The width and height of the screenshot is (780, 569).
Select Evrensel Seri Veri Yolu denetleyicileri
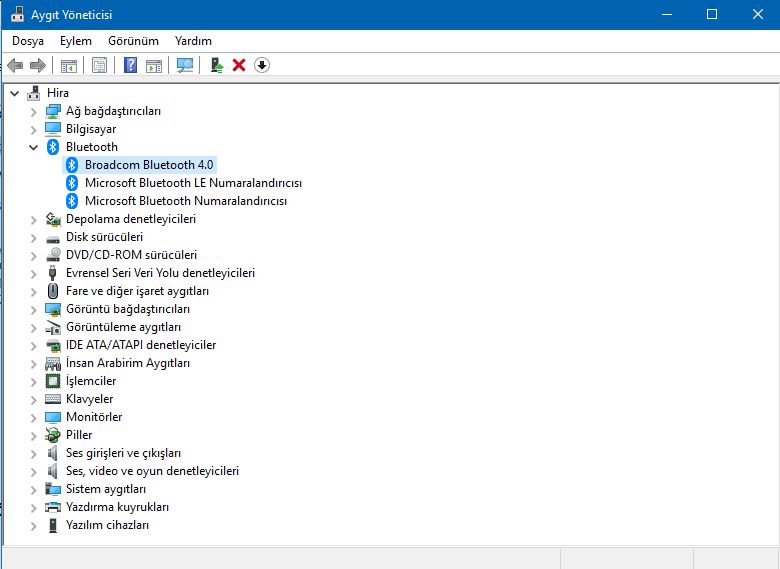coord(160,273)
